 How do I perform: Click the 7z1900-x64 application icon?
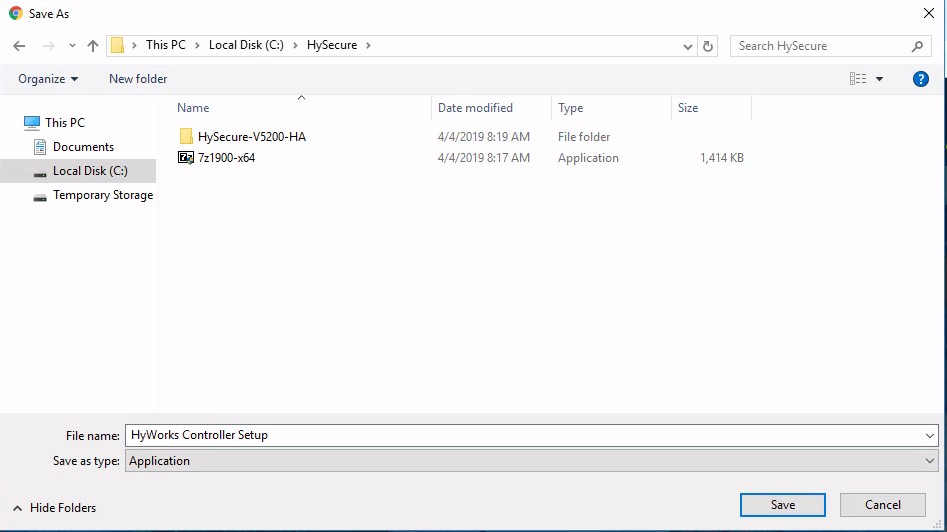click(186, 158)
